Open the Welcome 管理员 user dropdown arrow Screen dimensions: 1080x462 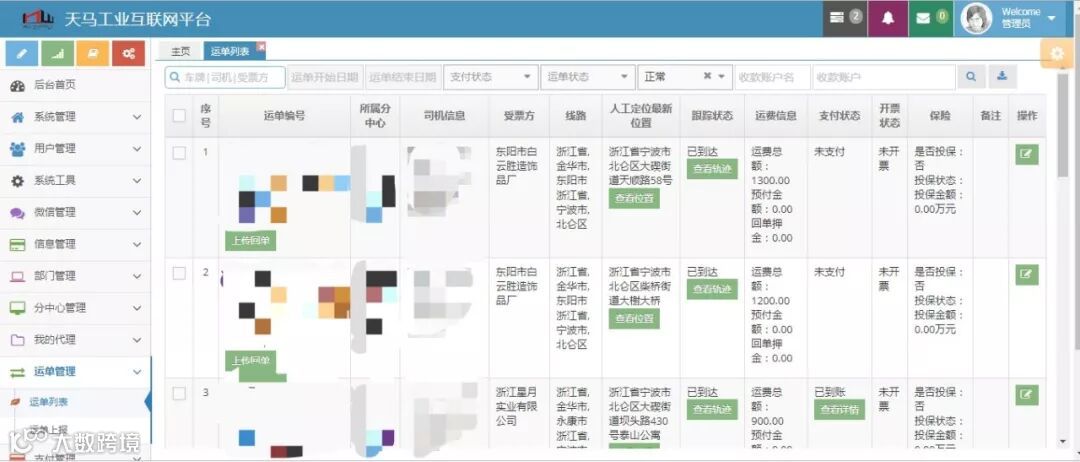pyautogui.click(x=1052, y=18)
